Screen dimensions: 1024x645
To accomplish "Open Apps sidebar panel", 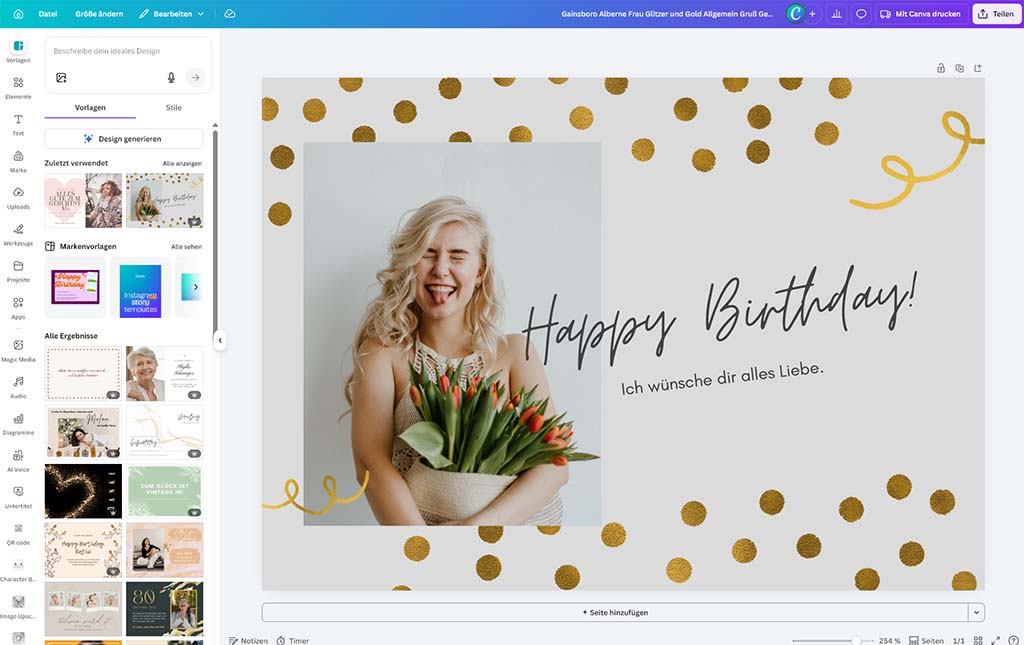I will tap(18, 307).
